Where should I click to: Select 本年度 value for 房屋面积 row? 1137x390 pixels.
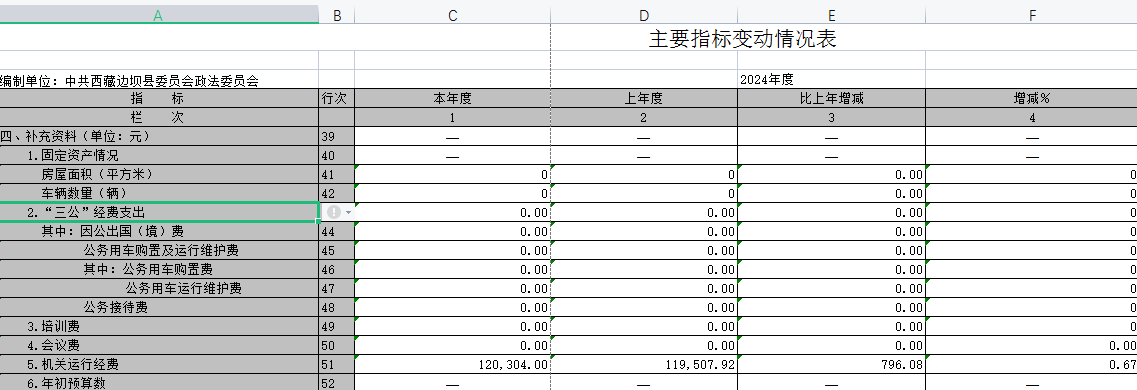(452, 174)
